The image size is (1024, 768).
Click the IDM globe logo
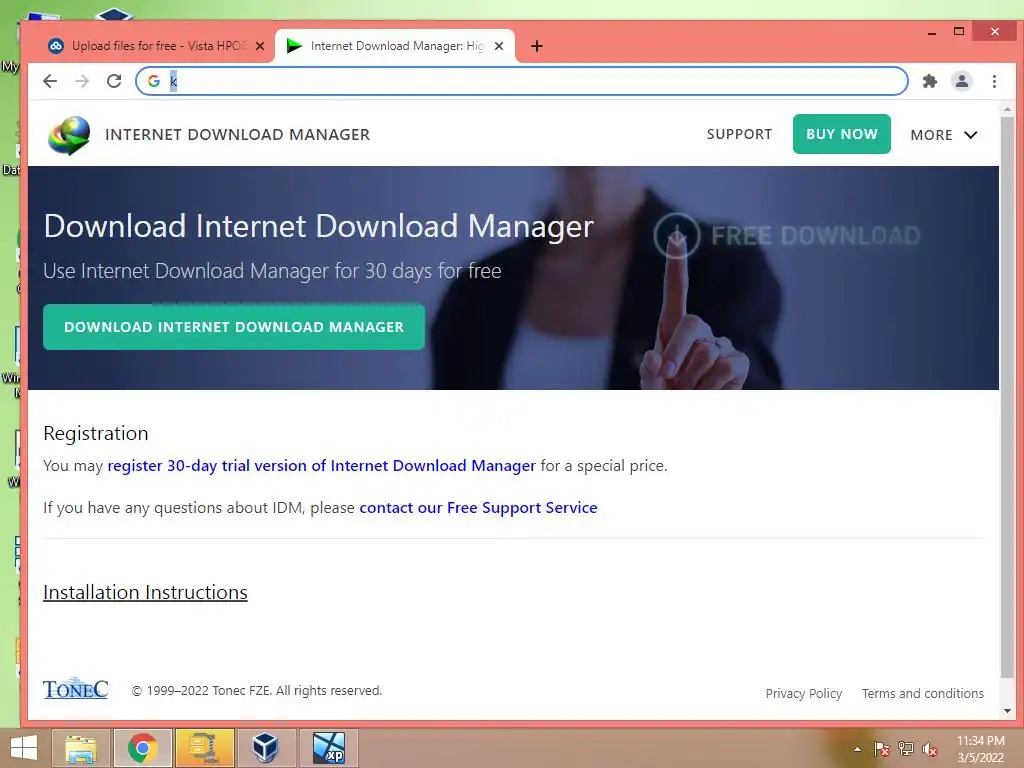pos(69,135)
